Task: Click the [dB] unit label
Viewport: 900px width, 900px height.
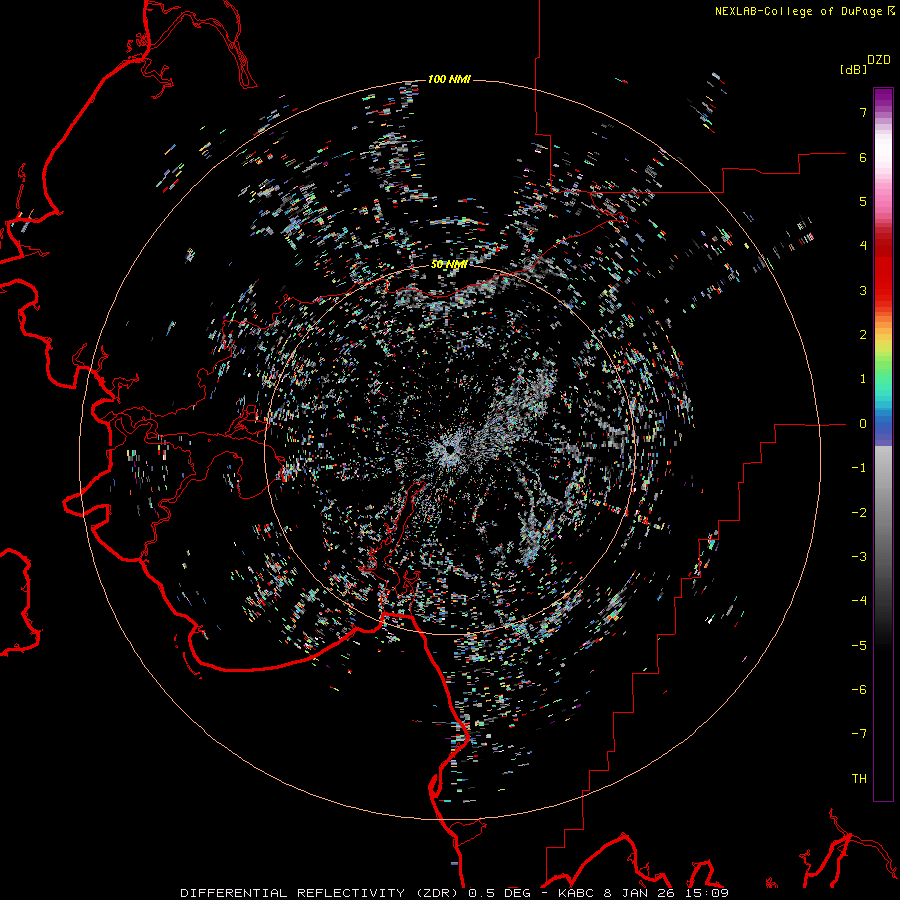Action: 853,70
